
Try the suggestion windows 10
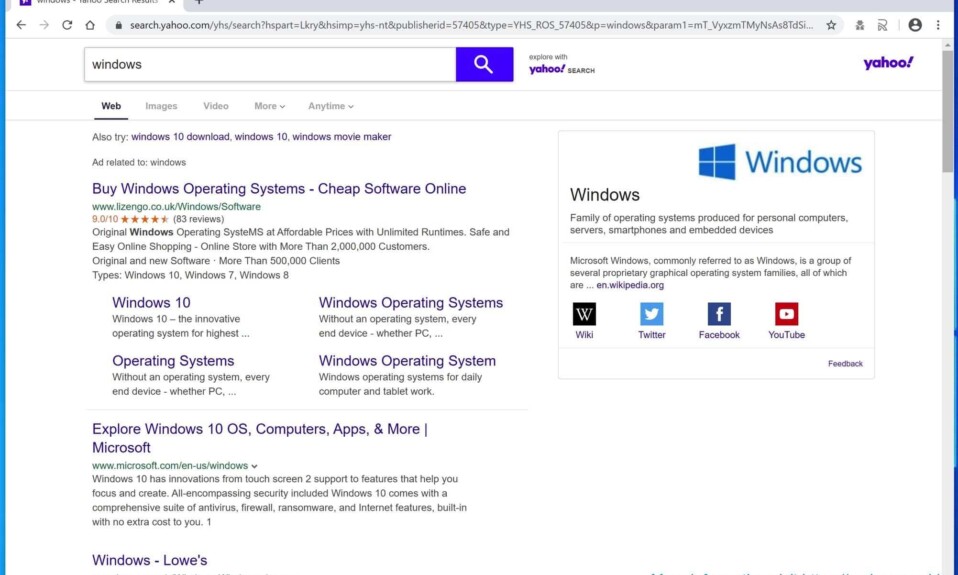coord(261,137)
